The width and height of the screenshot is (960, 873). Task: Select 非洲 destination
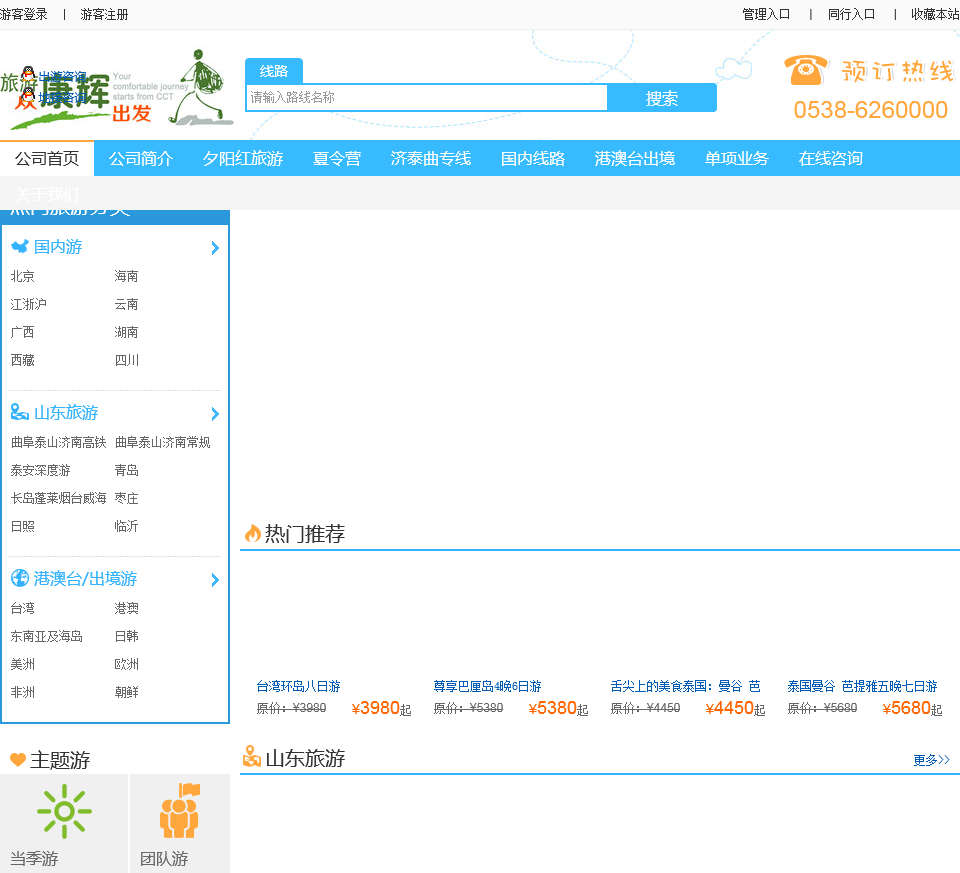pos(23,692)
